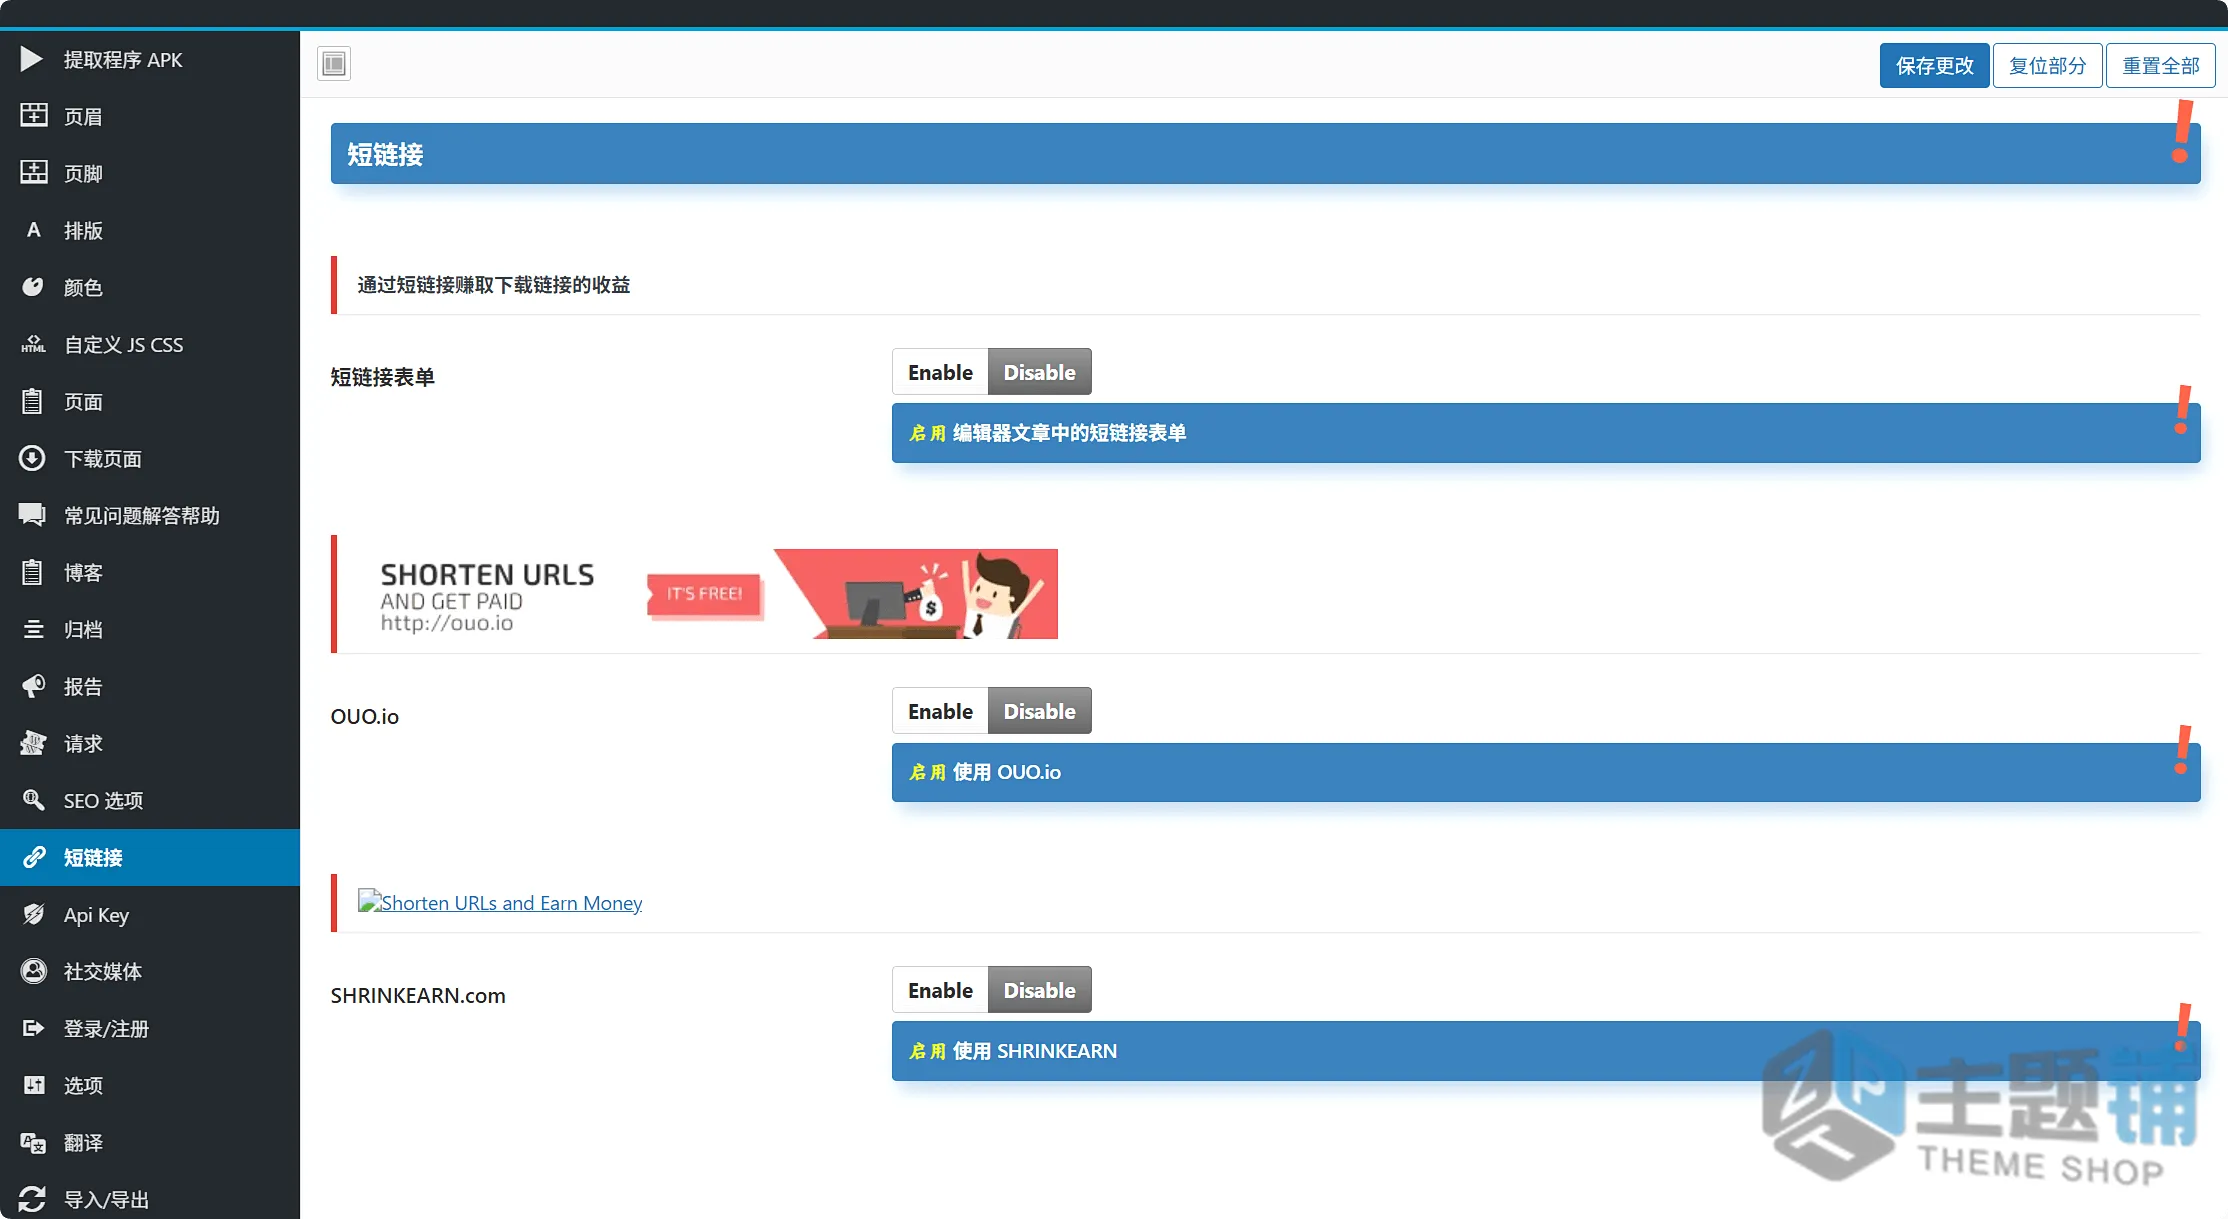
Task: Click the 启用 编辑器文章中的短链接表单 info bar
Action: pyautogui.click(x=1546, y=433)
